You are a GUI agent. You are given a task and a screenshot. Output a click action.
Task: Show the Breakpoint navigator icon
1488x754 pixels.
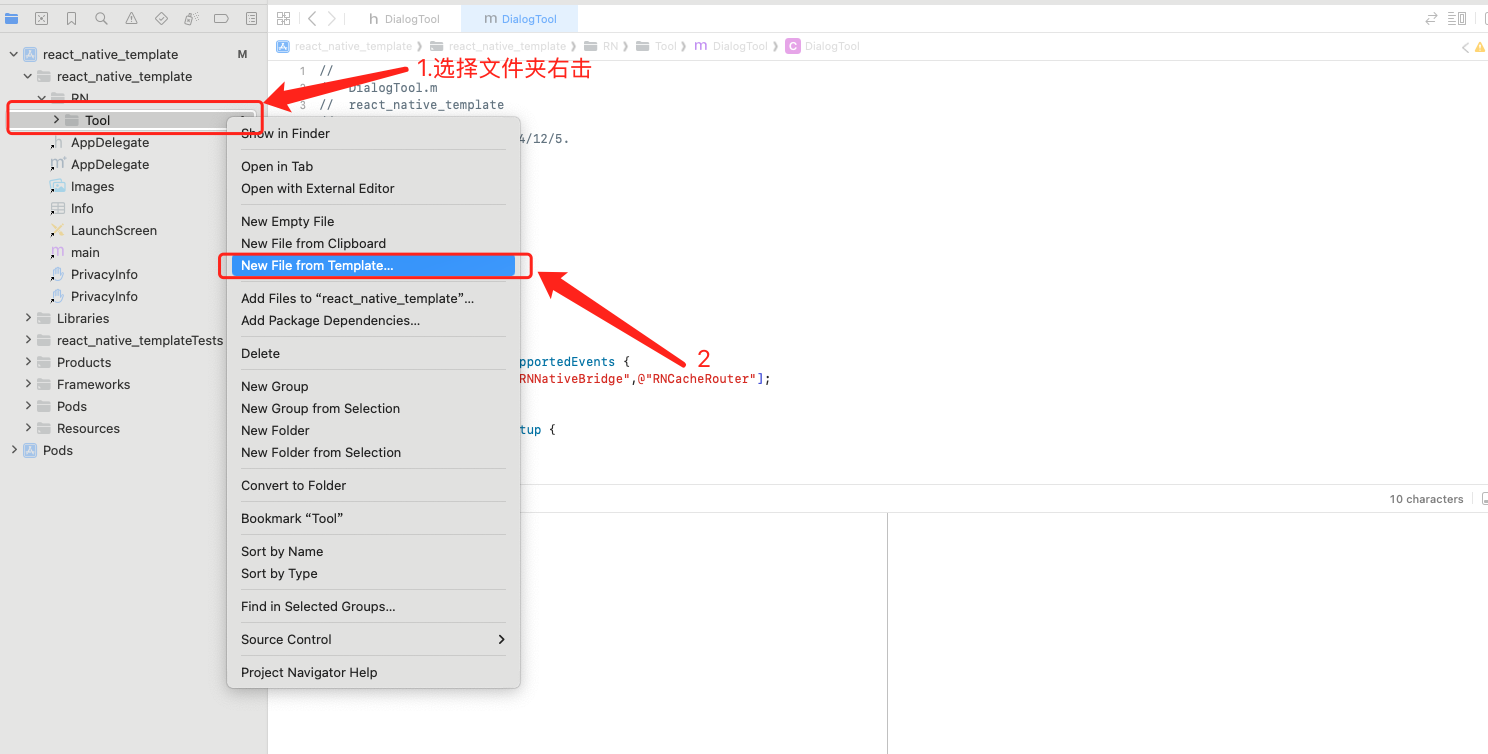click(x=221, y=19)
